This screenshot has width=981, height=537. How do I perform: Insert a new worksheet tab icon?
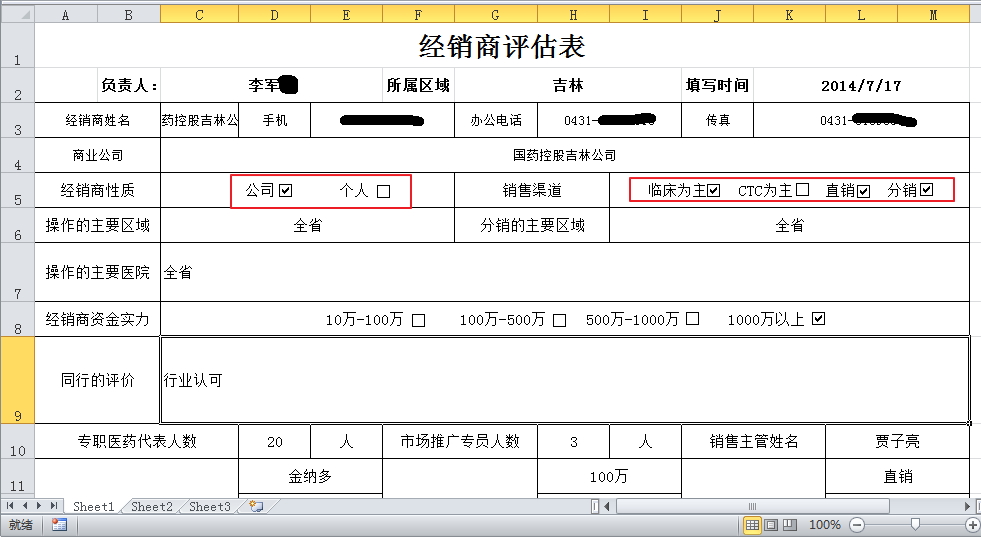click(x=256, y=506)
